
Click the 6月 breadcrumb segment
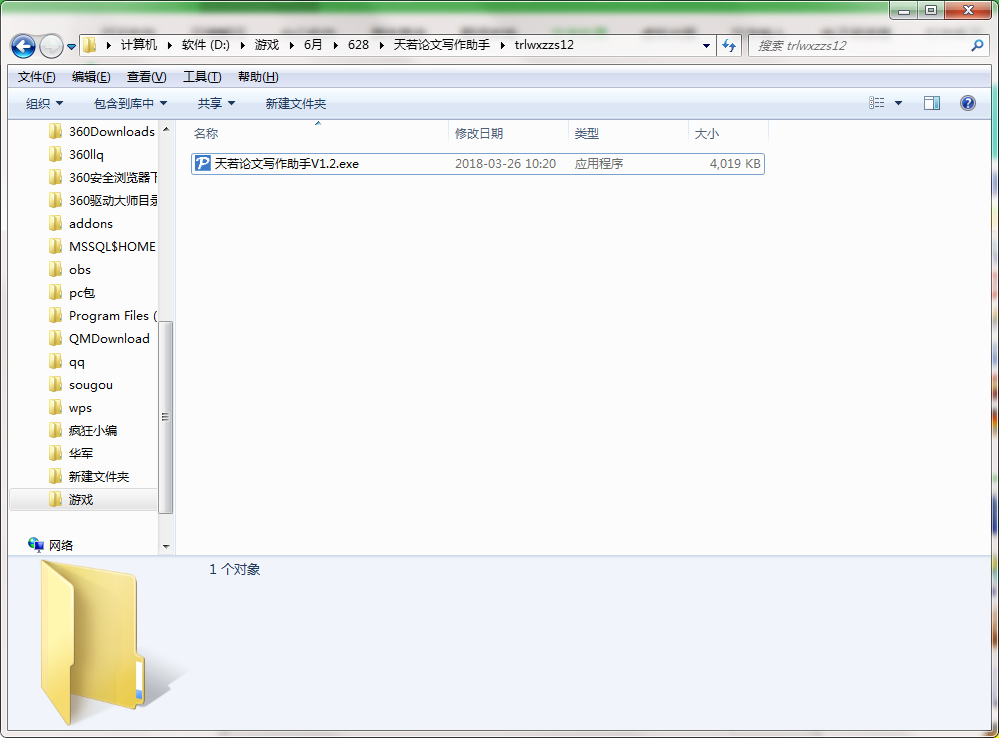coord(313,45)
